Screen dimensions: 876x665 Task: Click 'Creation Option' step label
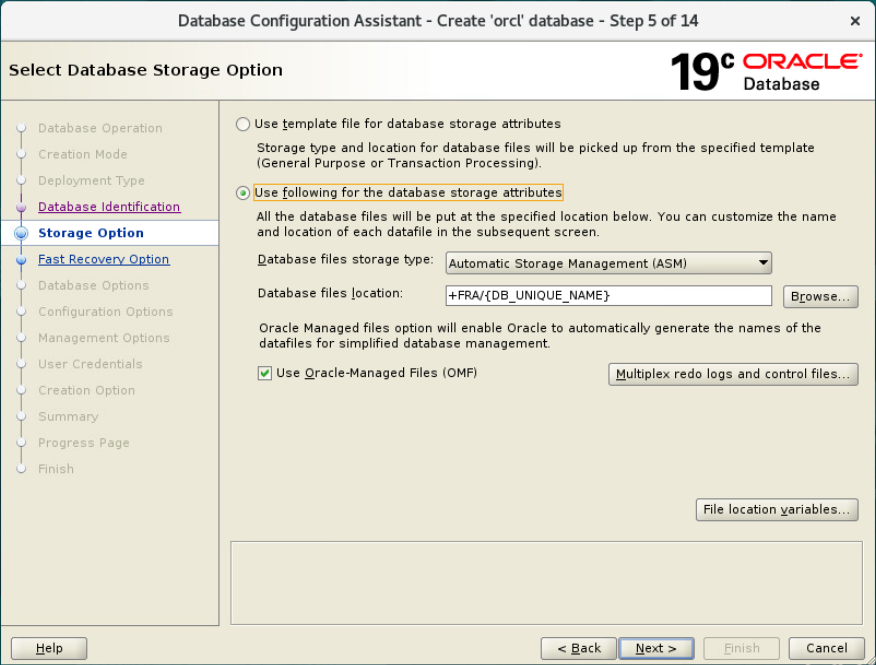[x=87, y=391]
